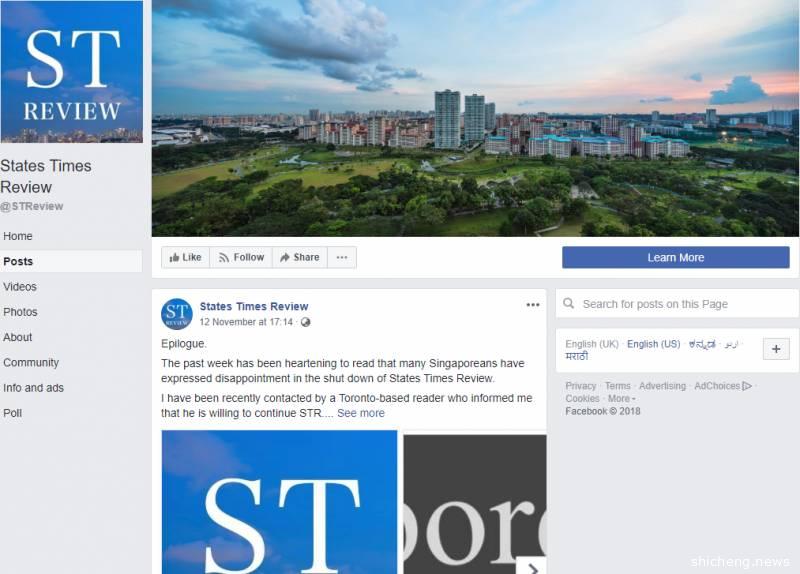Image resolution: width=800 pixels, height=574 pixels.
Task: Open post options three-dot menu
Action: (x=533, y=305)
